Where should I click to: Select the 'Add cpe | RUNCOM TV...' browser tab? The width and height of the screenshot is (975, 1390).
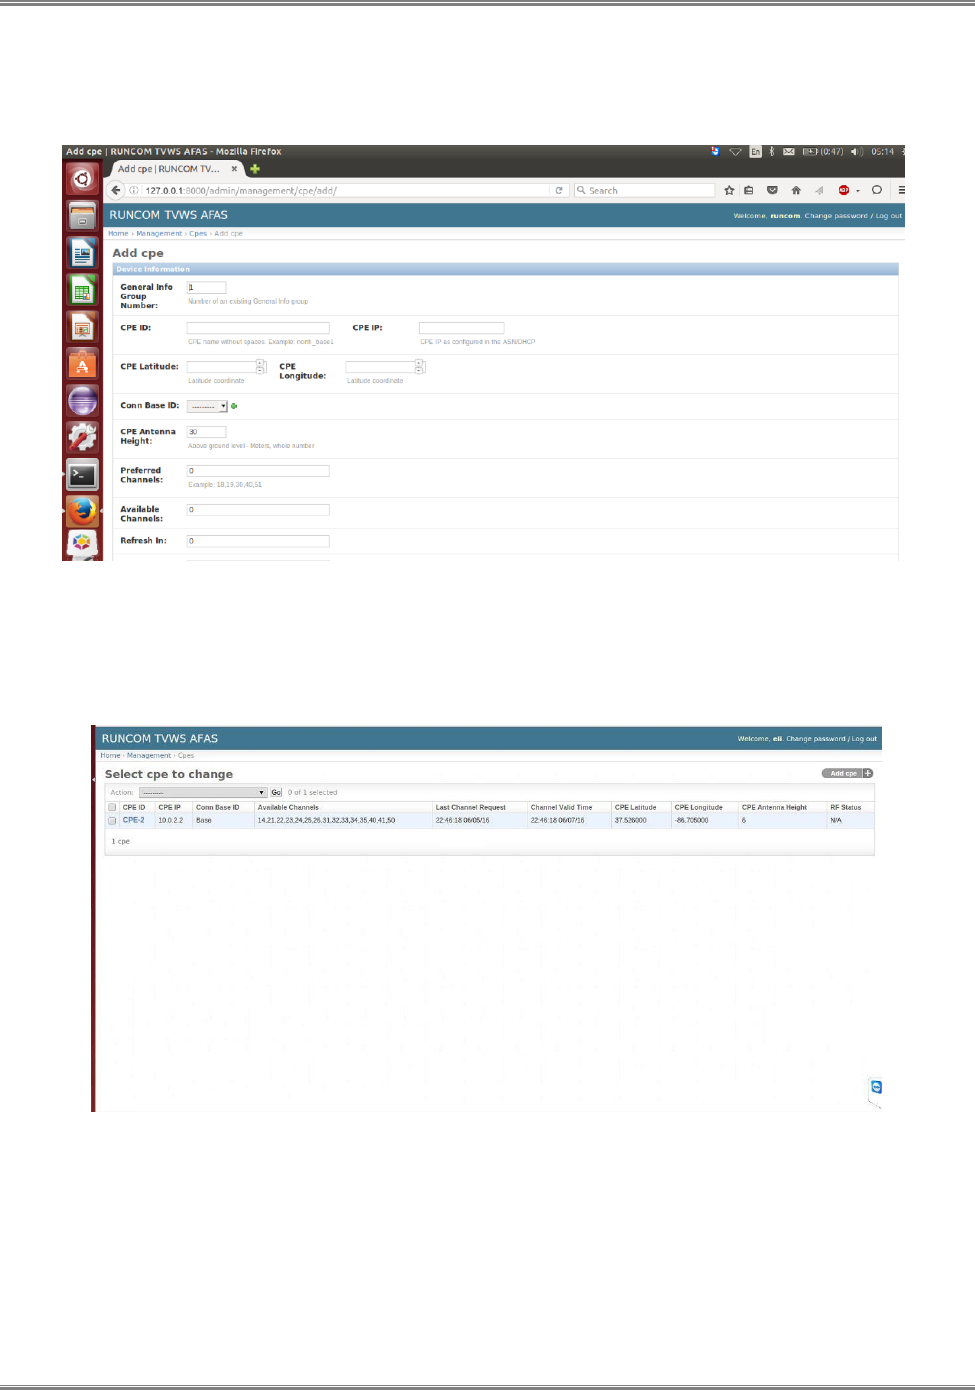coord(175,169)
